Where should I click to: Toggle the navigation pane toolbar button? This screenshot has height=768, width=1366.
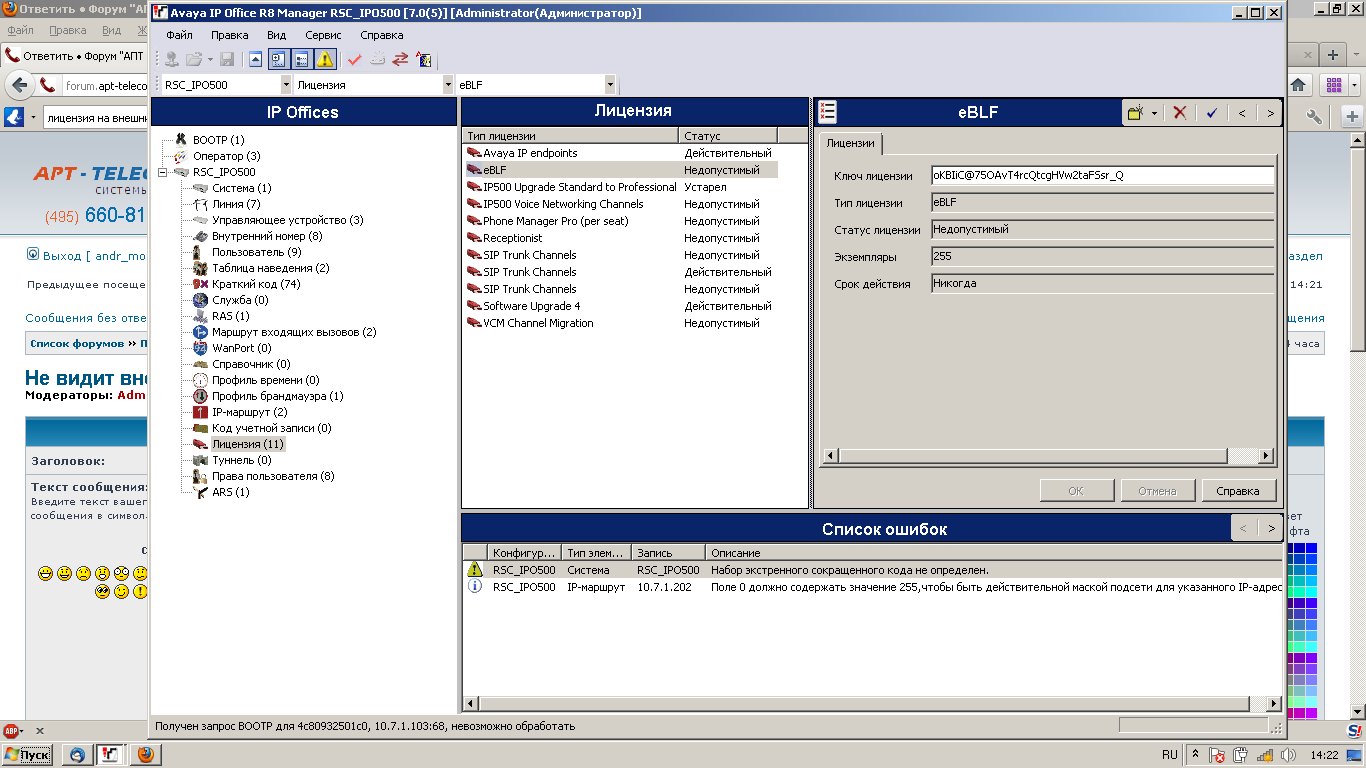tap(278, 59)
